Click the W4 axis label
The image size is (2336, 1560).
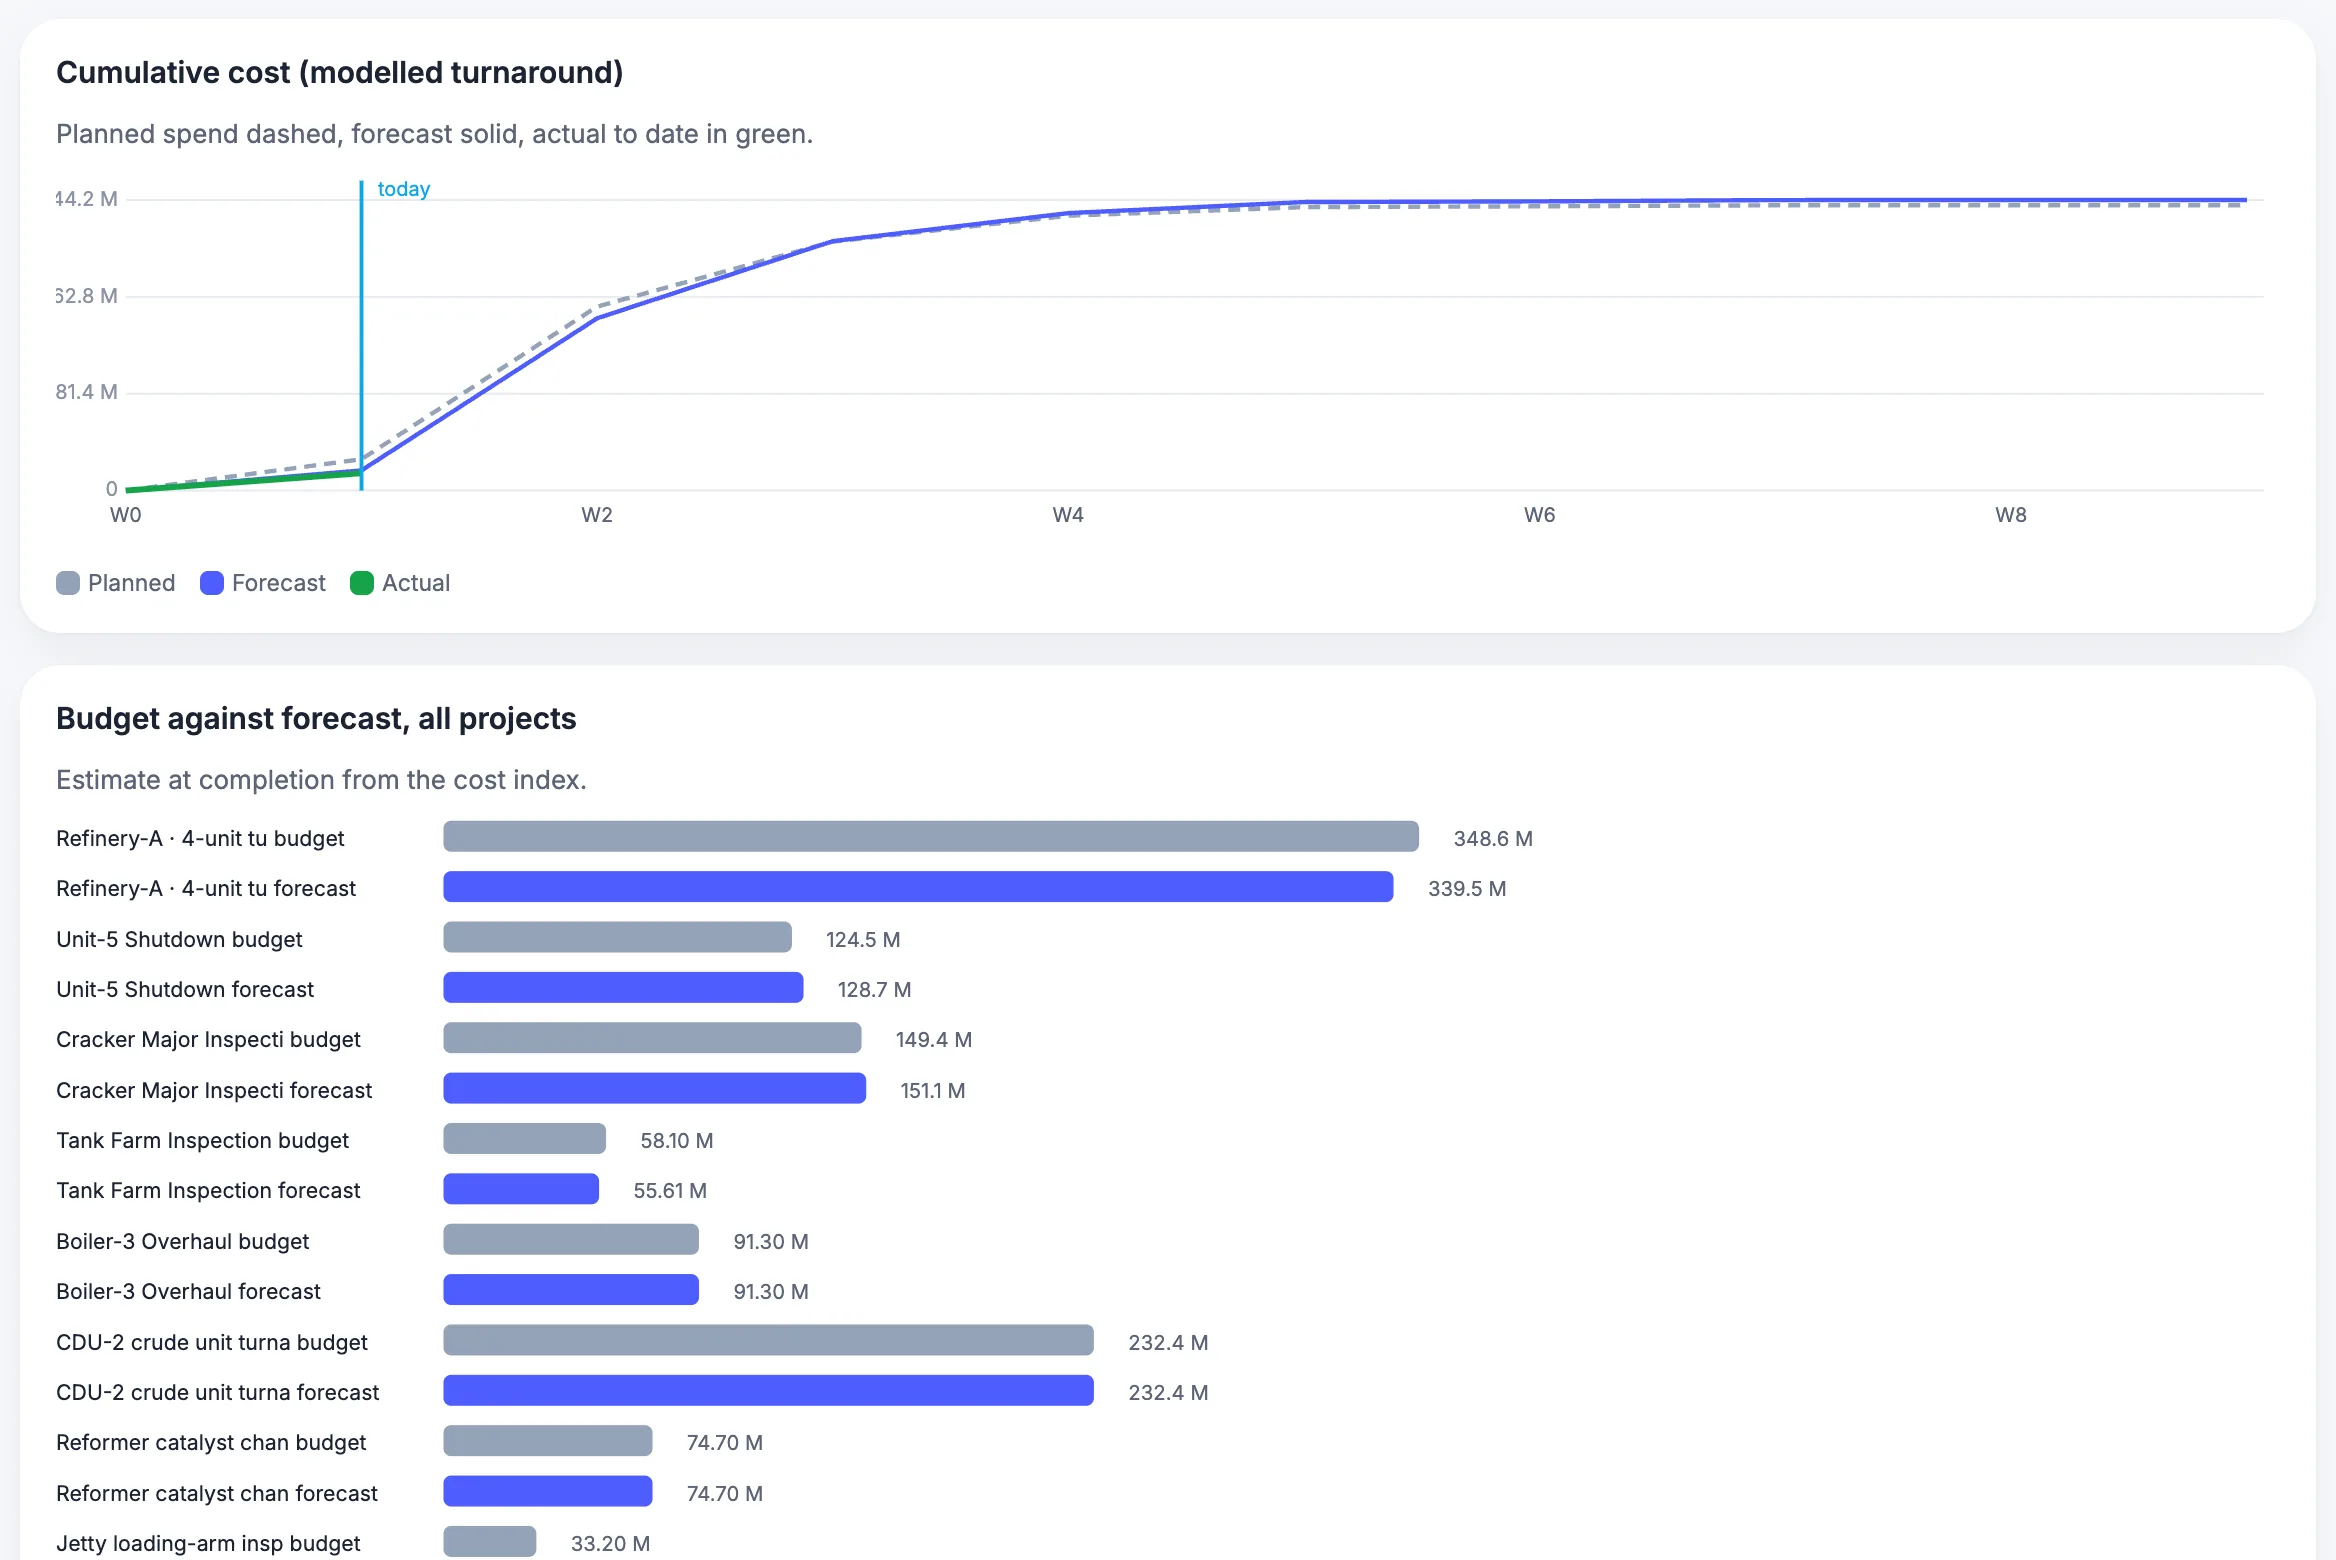[x=1068, y=515]
